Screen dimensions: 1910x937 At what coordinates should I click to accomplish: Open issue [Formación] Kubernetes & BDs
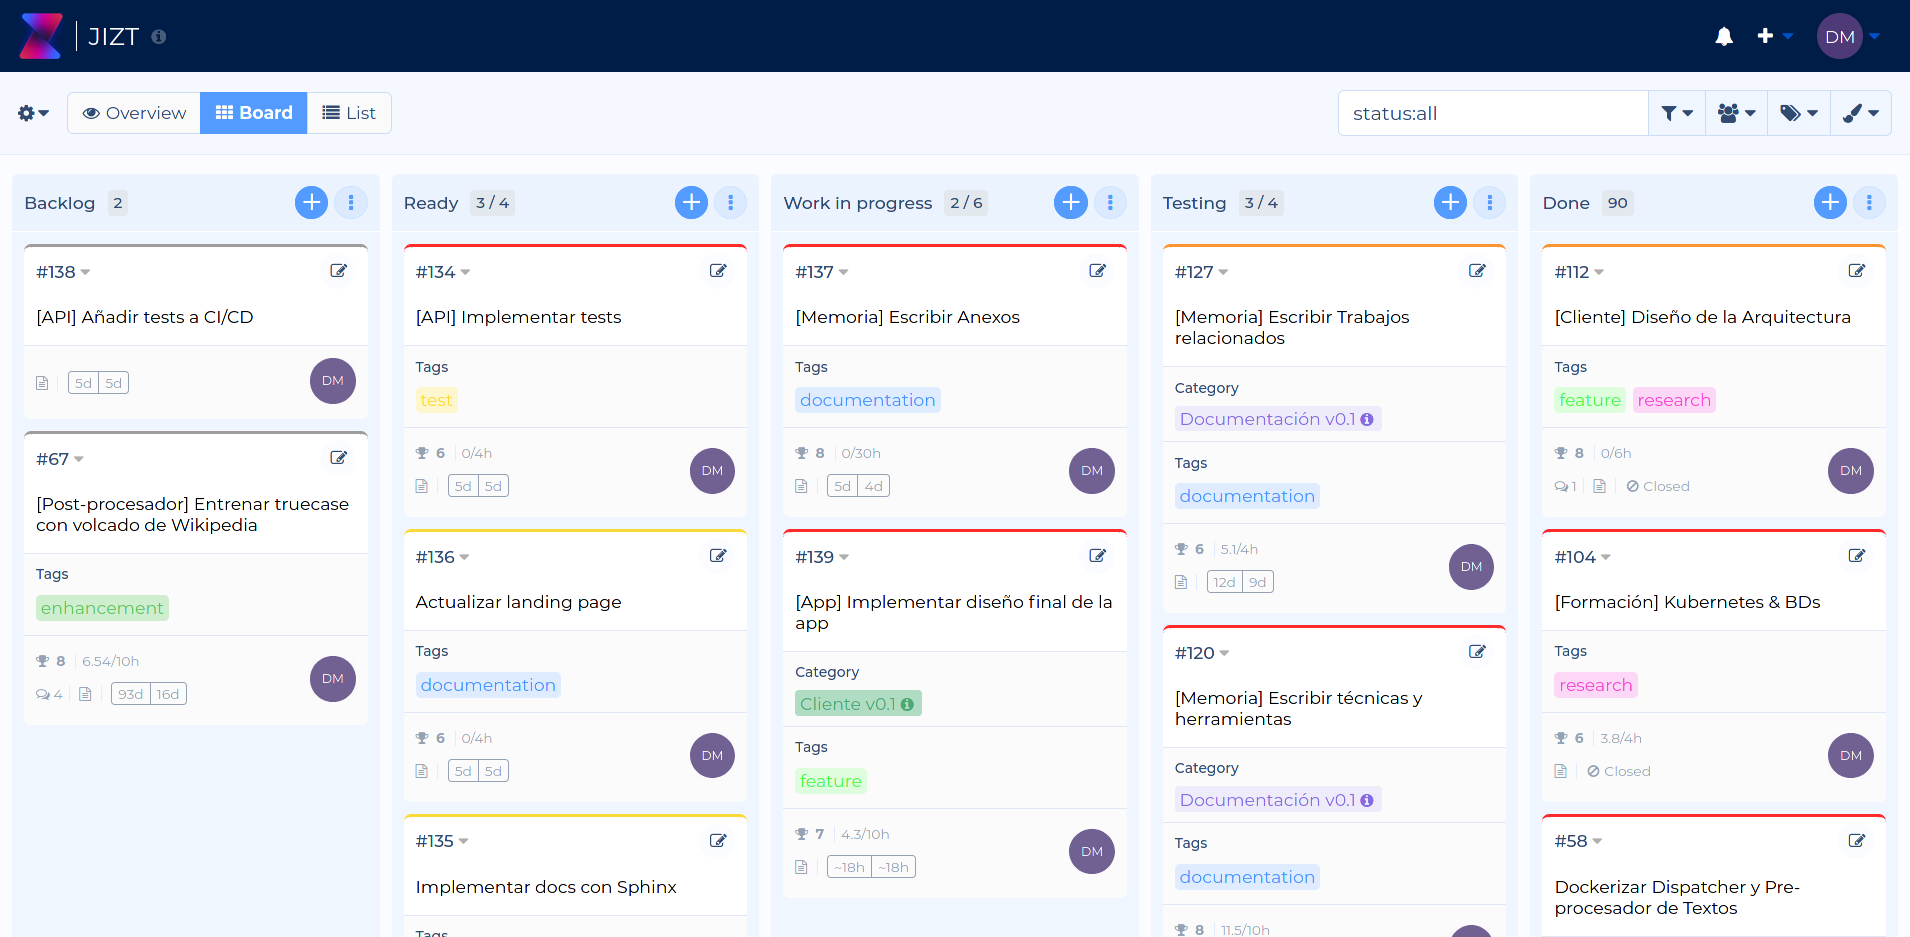(1687, 602)
